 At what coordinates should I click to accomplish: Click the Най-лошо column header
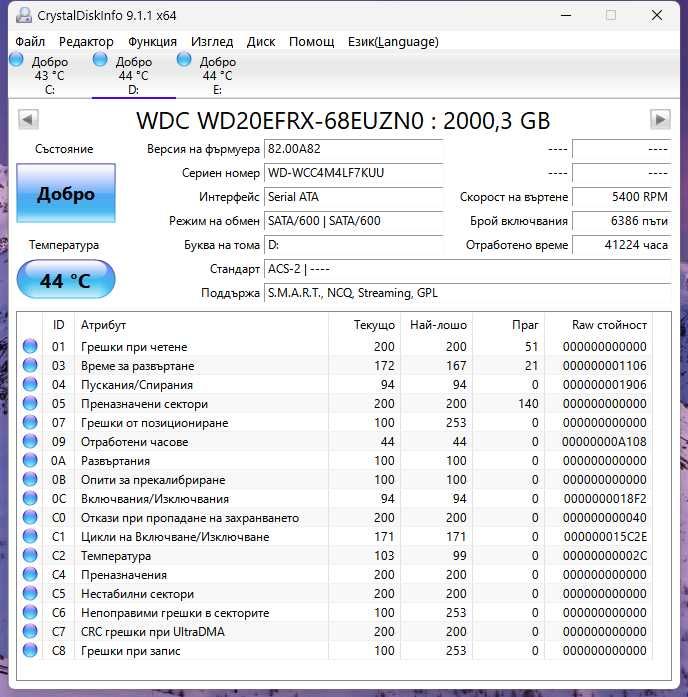pyautogui.click(x=437, y=325)
